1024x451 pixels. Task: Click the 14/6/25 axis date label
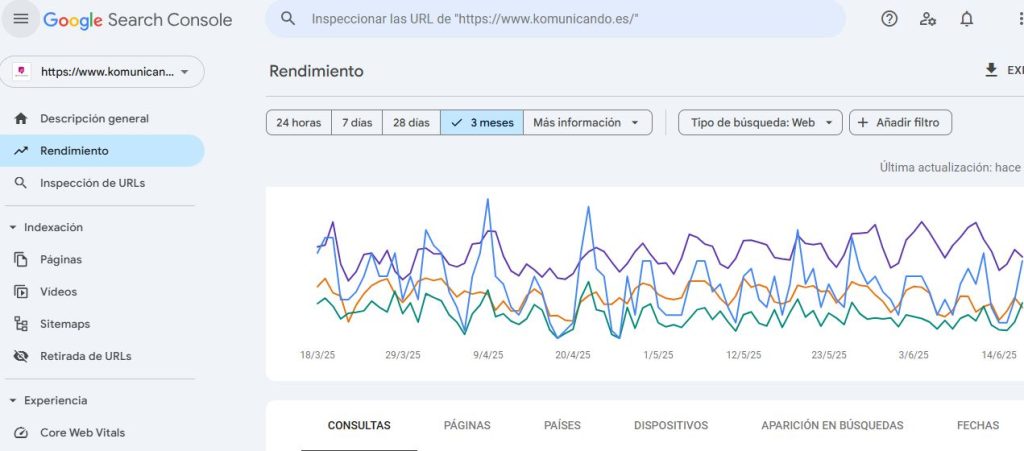pos(999,355)
